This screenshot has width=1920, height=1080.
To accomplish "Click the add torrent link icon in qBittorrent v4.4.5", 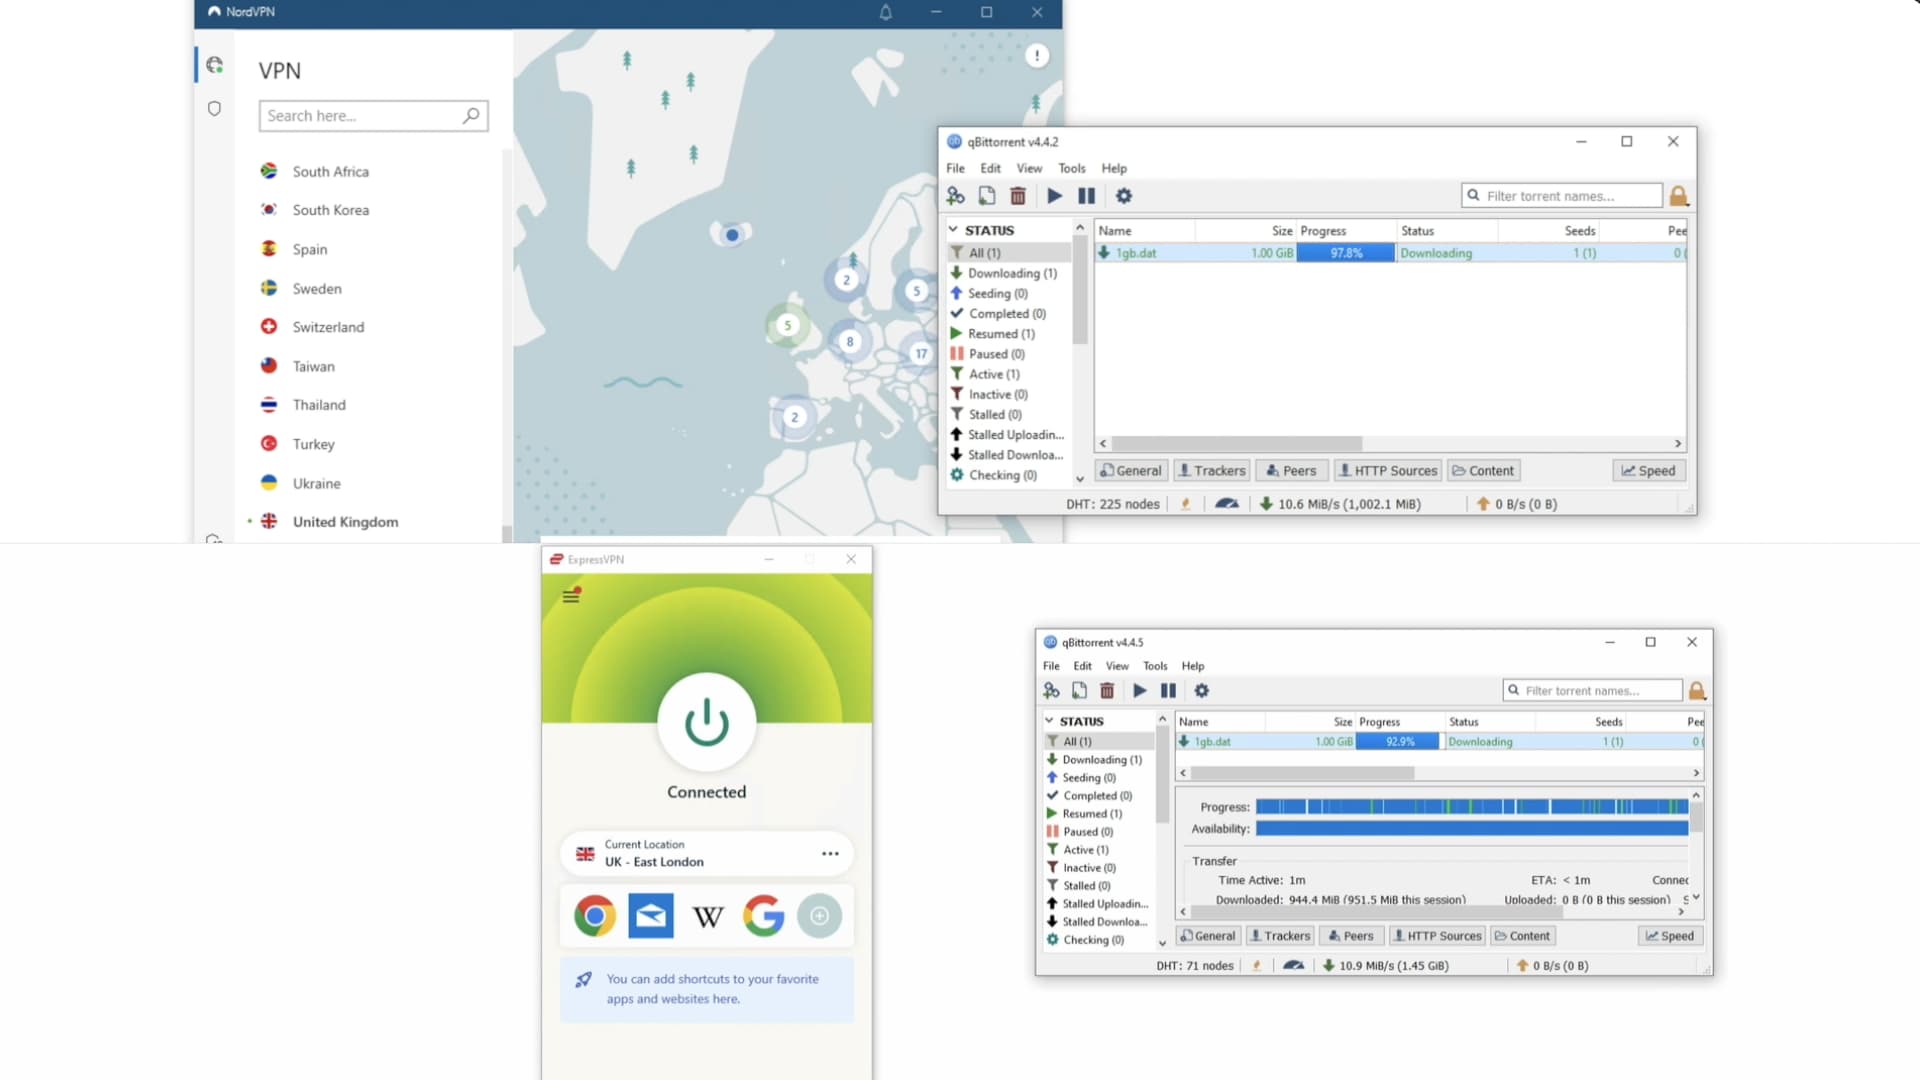I will pyautogui.click(x=1051, y=690).
